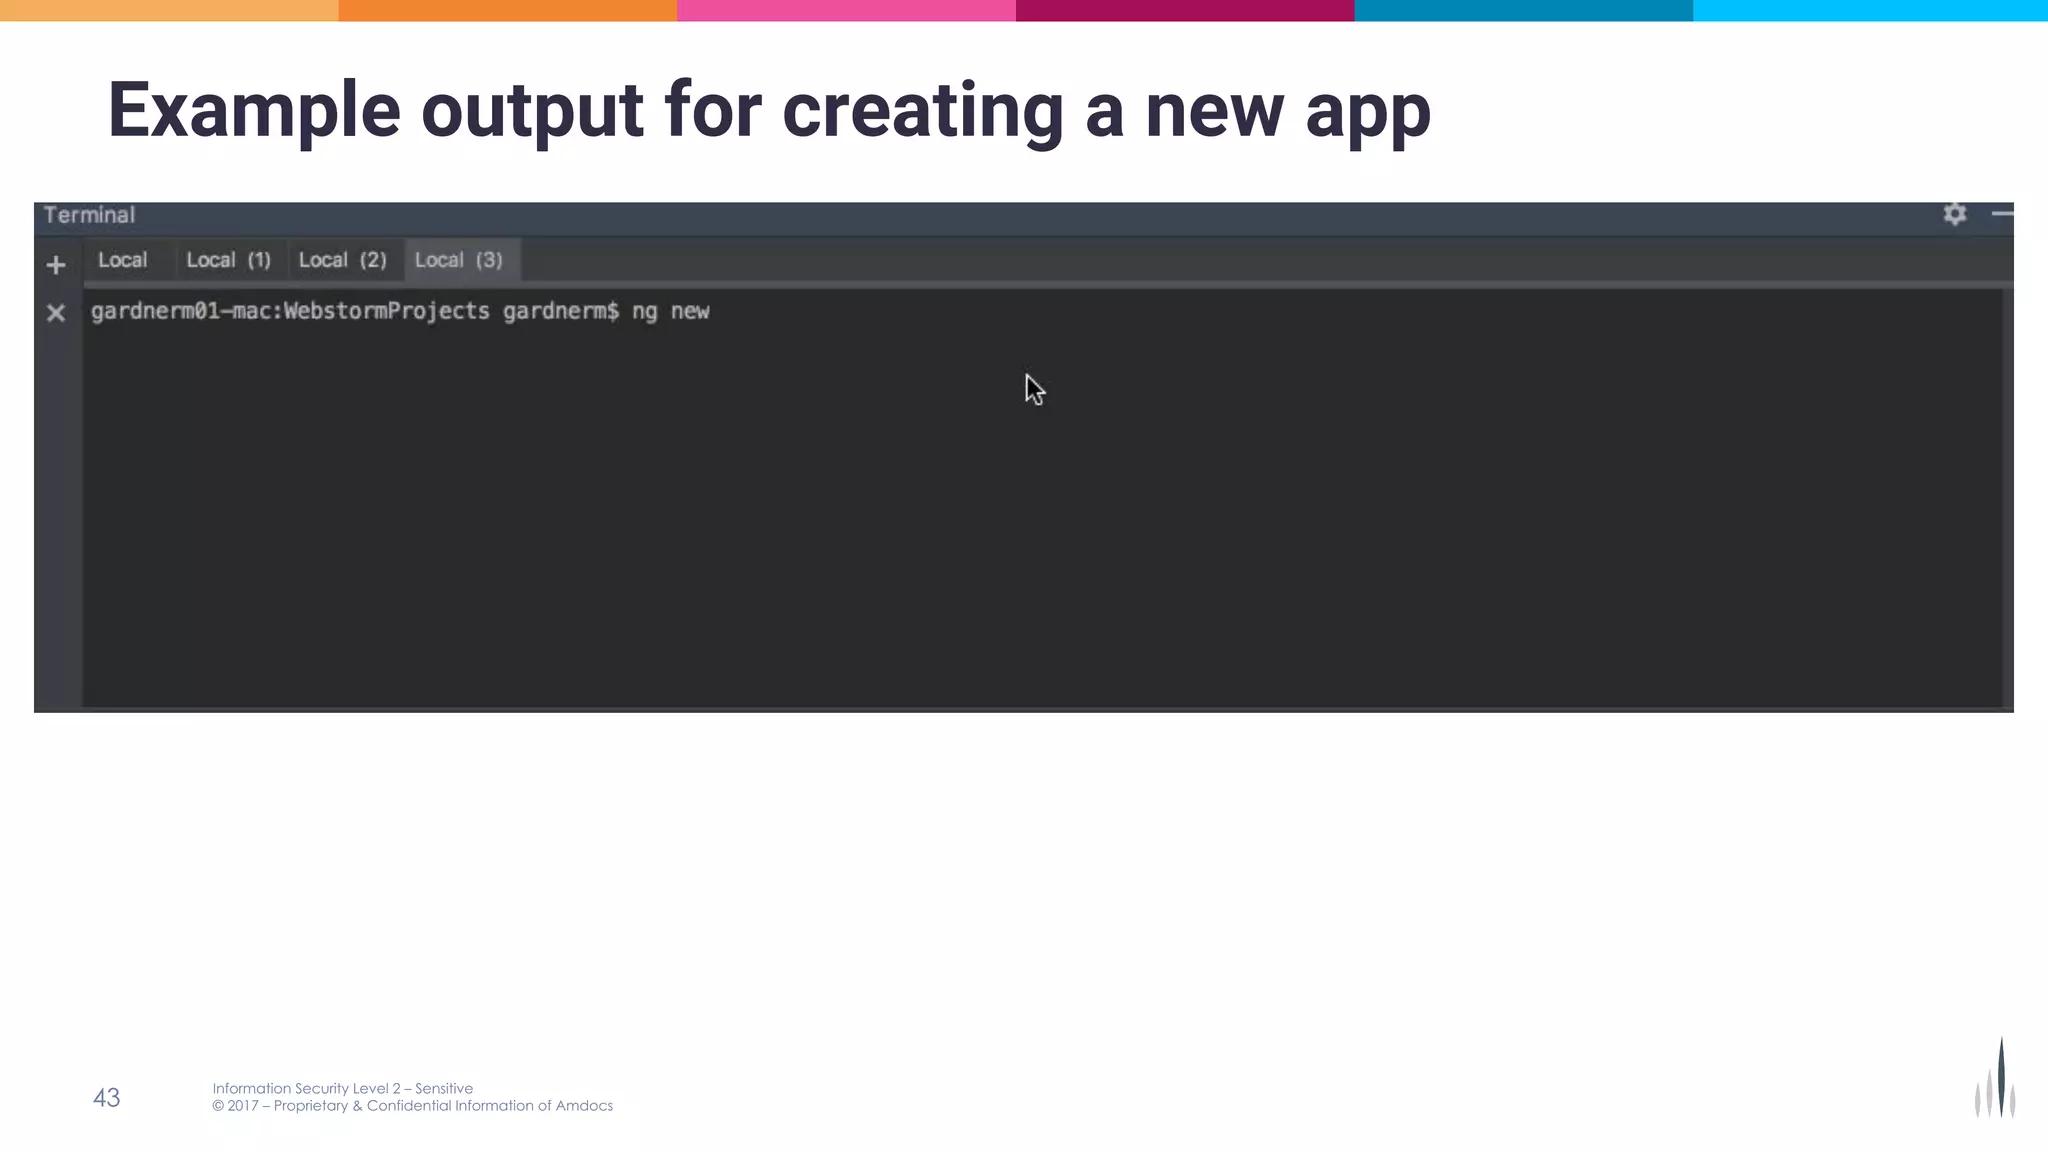Screen dimensions: 2048x1152
Task: Click the orange segment of top color bar
Action: click(507, 10)
